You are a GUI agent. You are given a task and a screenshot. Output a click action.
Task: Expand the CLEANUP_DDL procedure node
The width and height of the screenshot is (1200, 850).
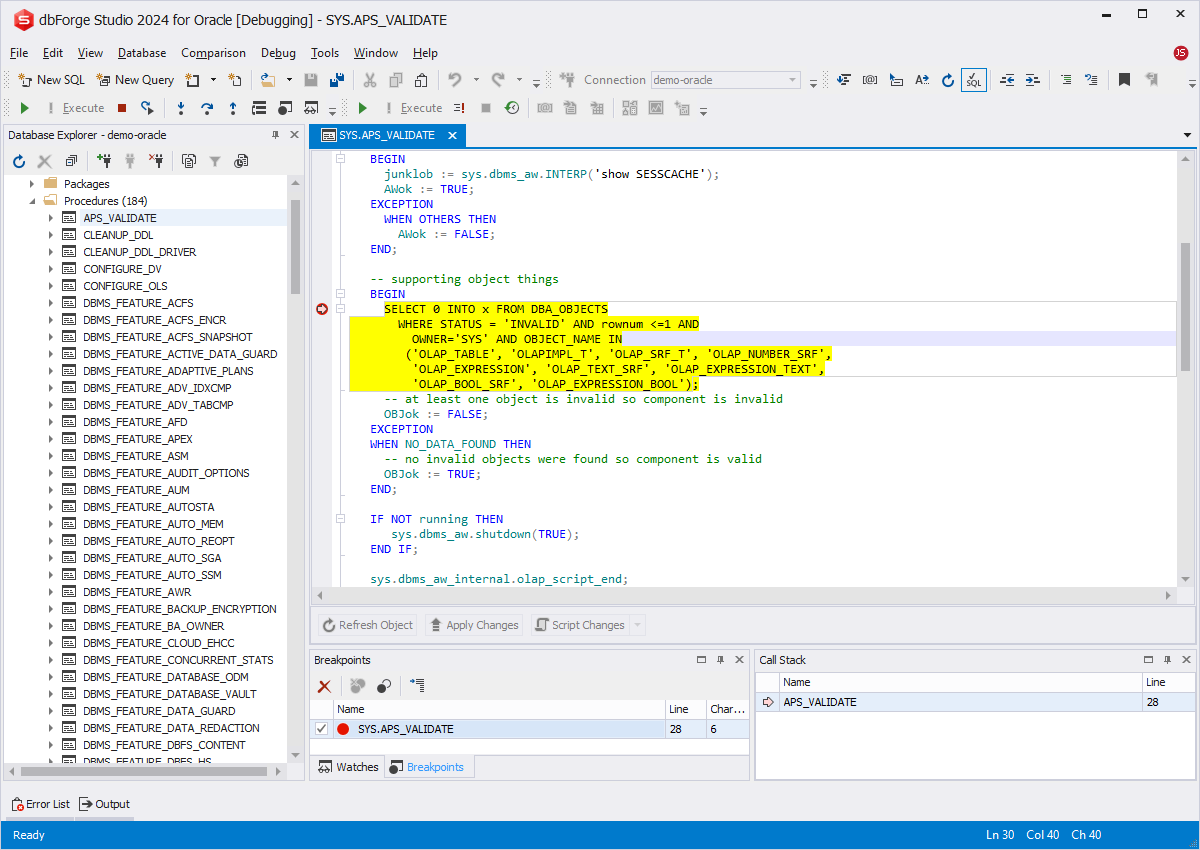50,235
